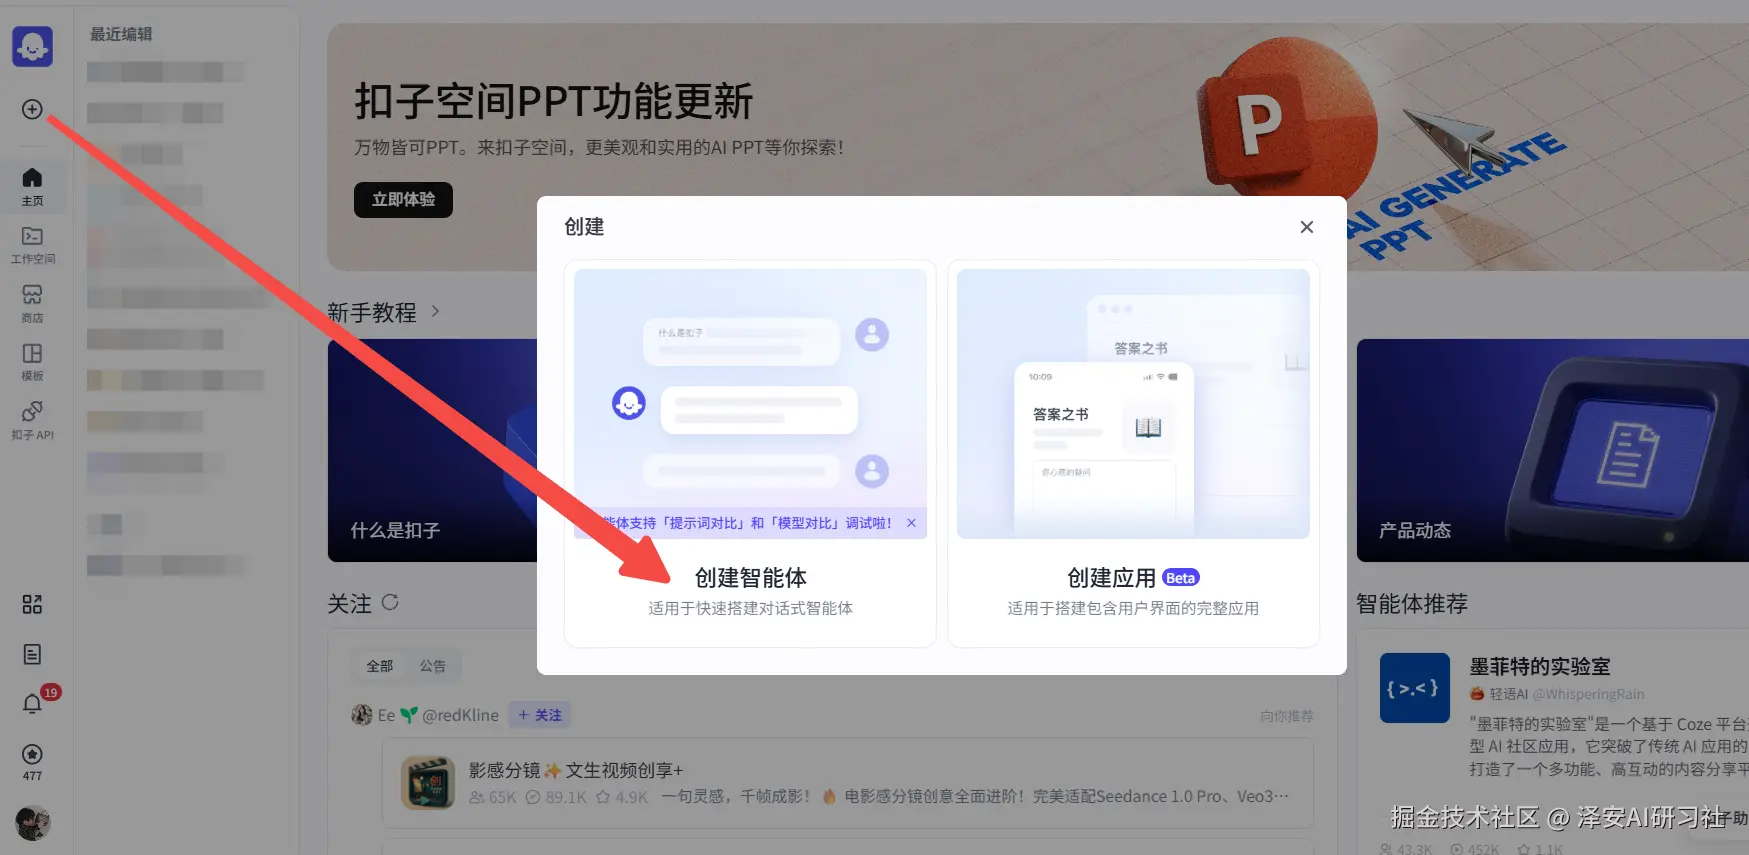Click the 智能体推荐 heading
The height and width of the screenshot is (855, 1749).
pos(1412,604)
